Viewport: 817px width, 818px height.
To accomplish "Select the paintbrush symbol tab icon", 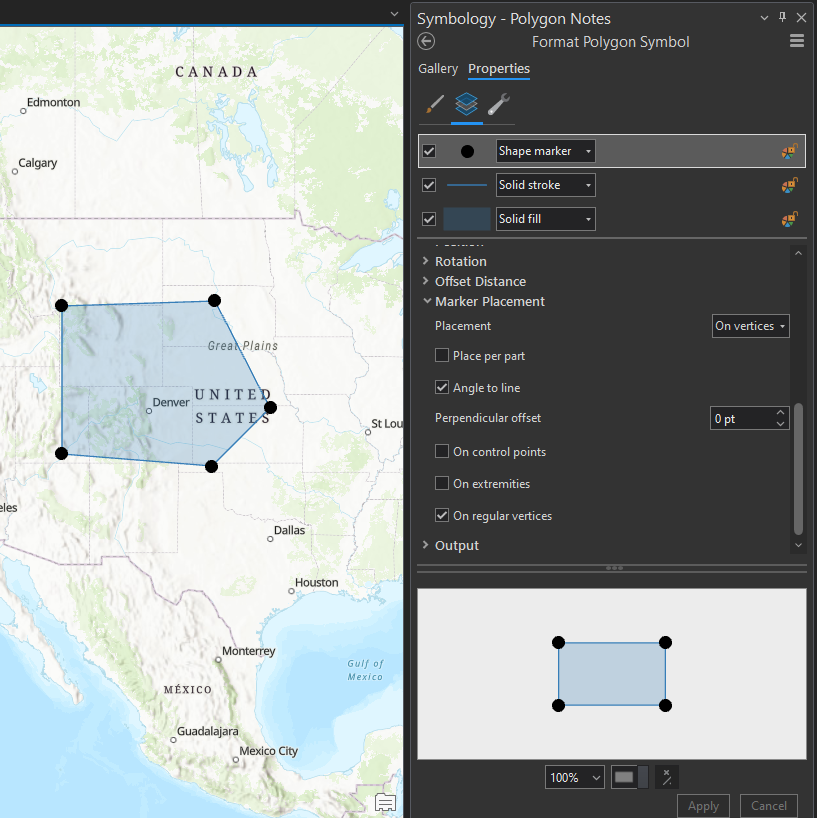I will pos(434,104).
